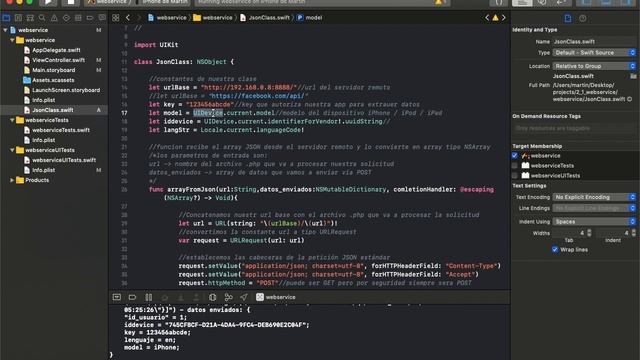Switch to the standard editor
640x360 pixels.
(522, 2)
